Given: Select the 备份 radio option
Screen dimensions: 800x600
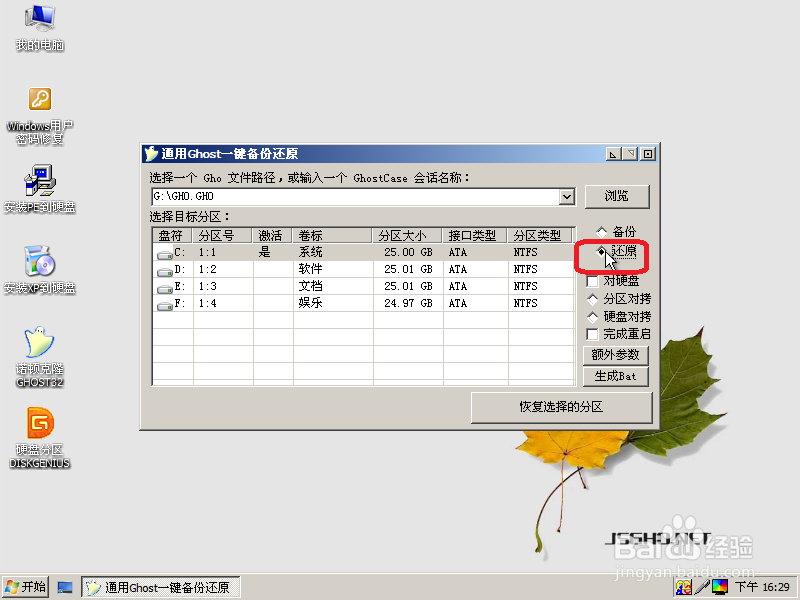Looking at the screenshot, I should [616, 232].
